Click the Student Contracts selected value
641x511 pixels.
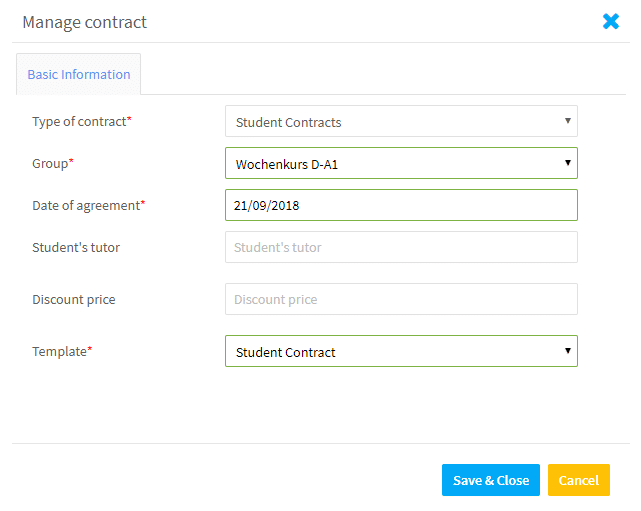288,122
